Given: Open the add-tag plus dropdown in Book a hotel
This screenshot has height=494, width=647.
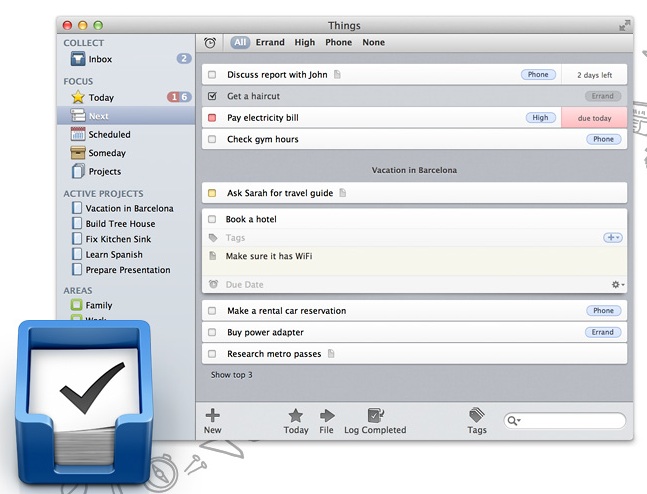Looking at the screenshot, I should click(x=613, y=237).
